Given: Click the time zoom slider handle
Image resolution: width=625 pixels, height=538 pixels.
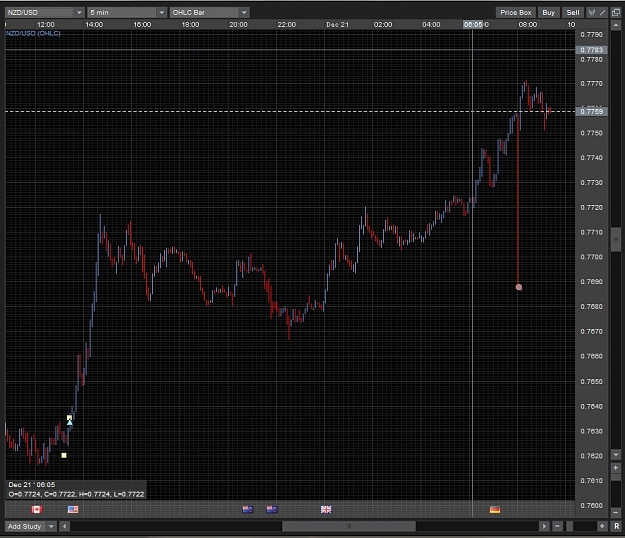Looking at the screenshot, I should tap(570, 526).
